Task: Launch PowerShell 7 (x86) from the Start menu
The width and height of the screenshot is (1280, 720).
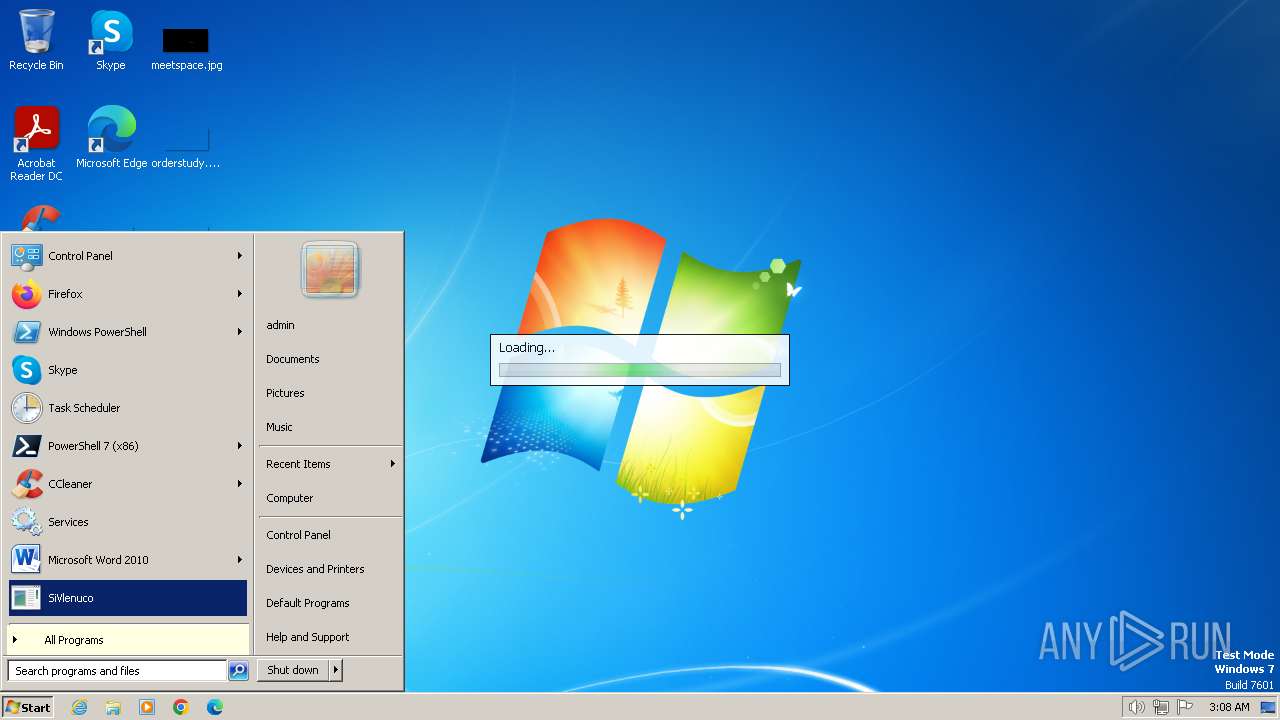Action: [x=127, y=446]
